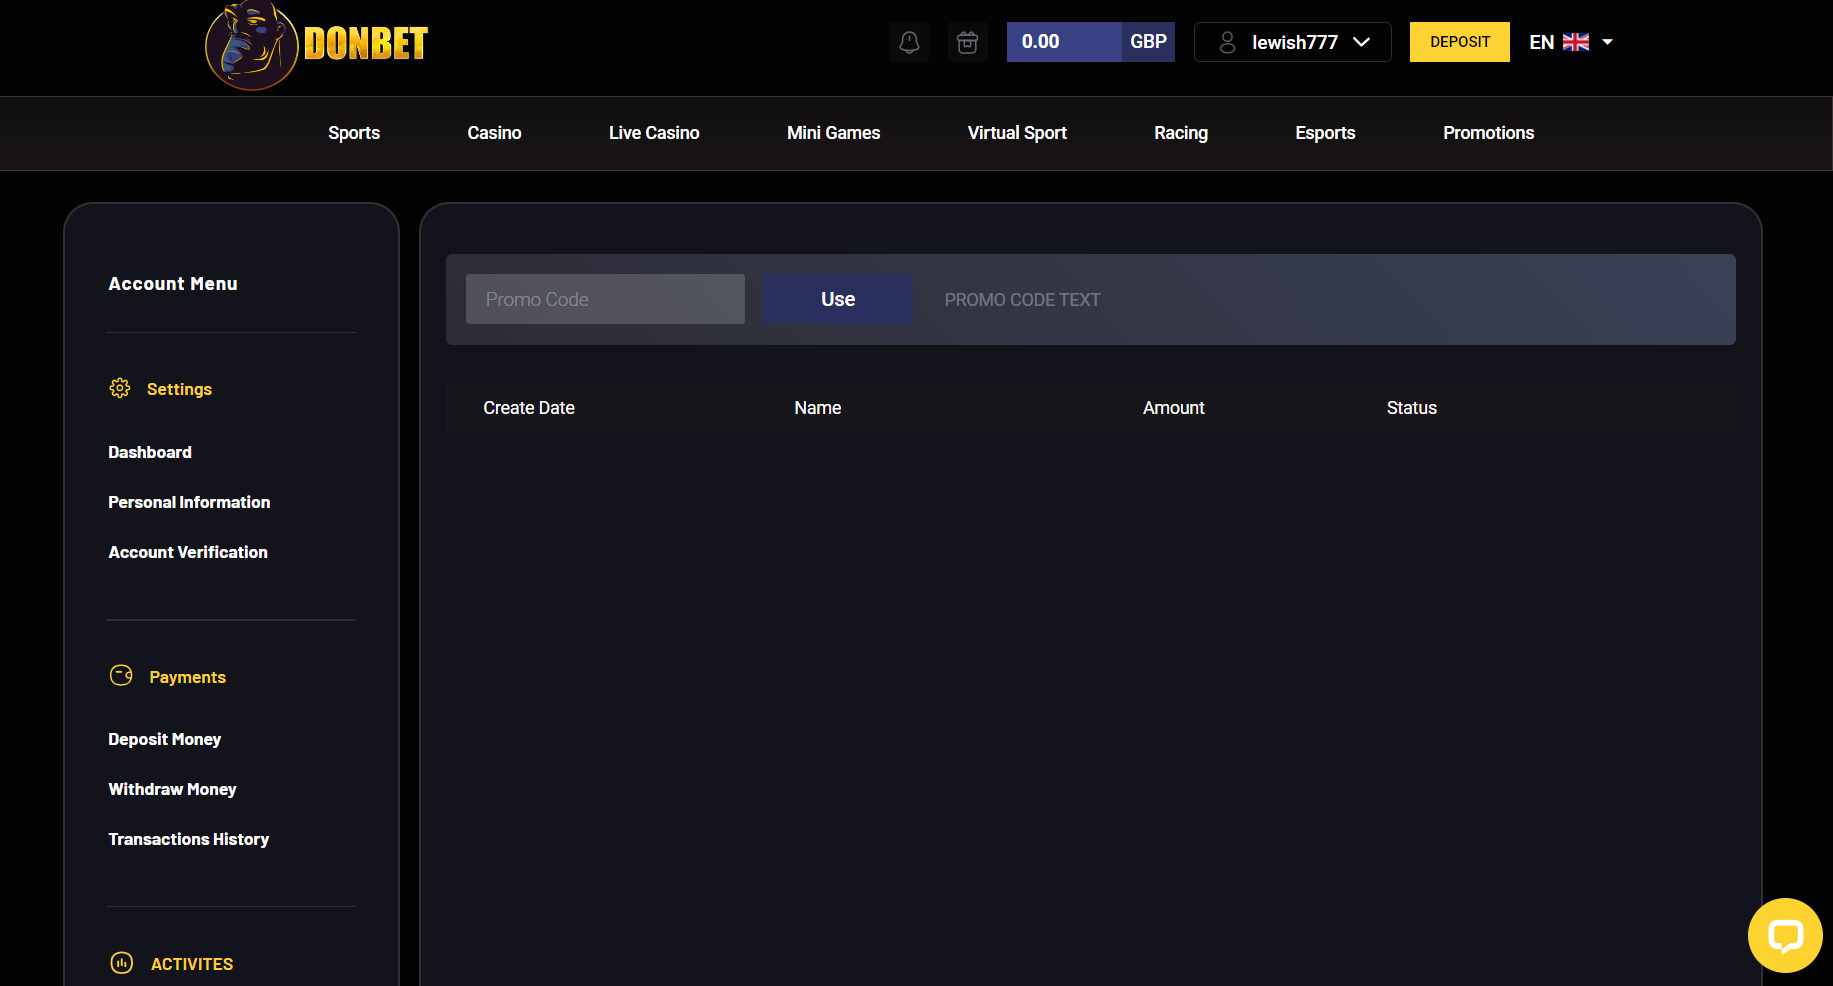Open the Promotions page
Viewport: 1833px width, 986px height.
[1488, 133]
